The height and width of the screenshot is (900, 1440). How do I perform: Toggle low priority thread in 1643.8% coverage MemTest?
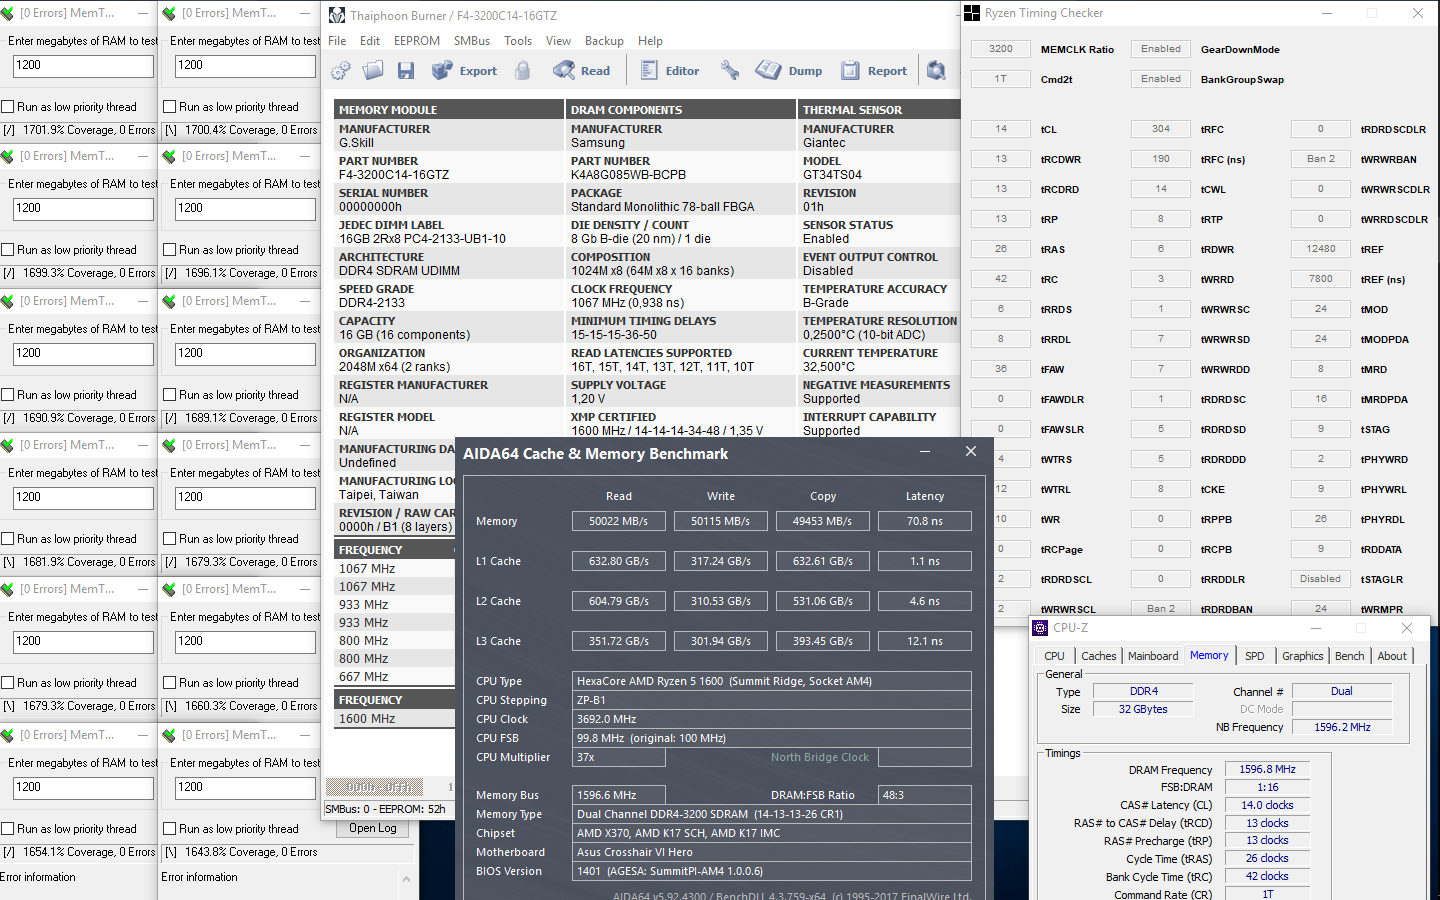point(170,829)
